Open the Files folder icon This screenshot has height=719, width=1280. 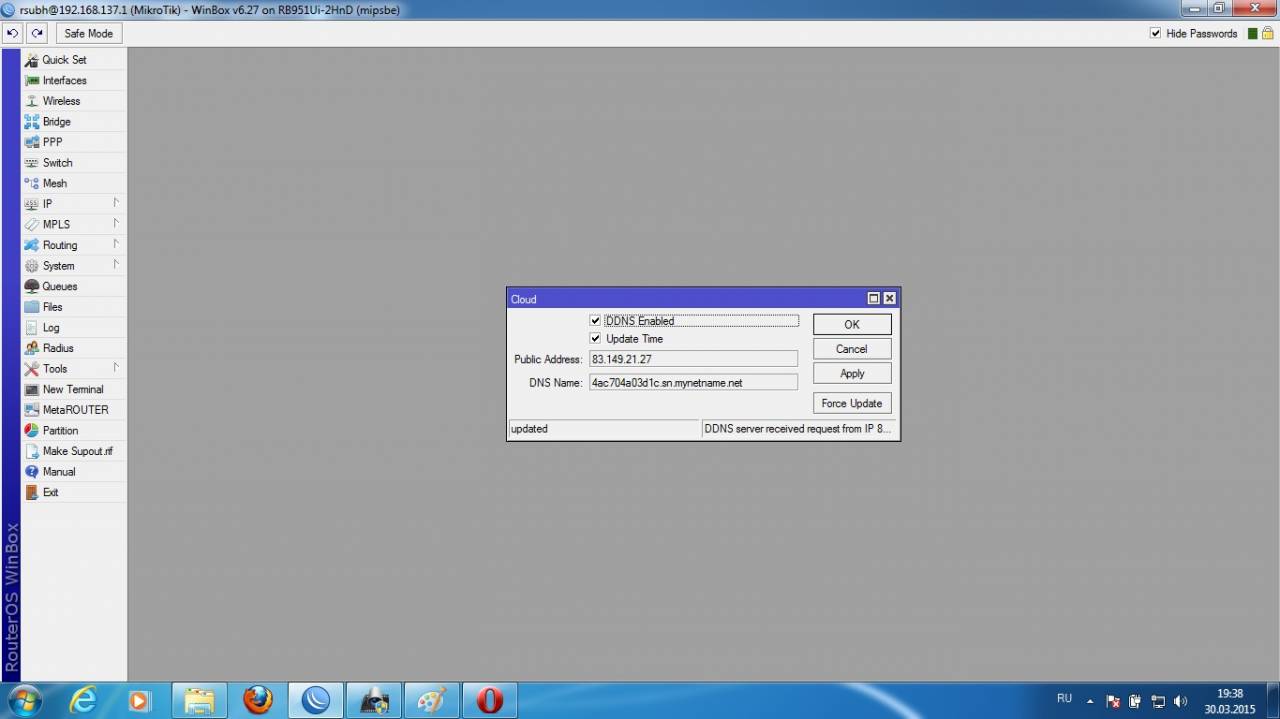31,307
